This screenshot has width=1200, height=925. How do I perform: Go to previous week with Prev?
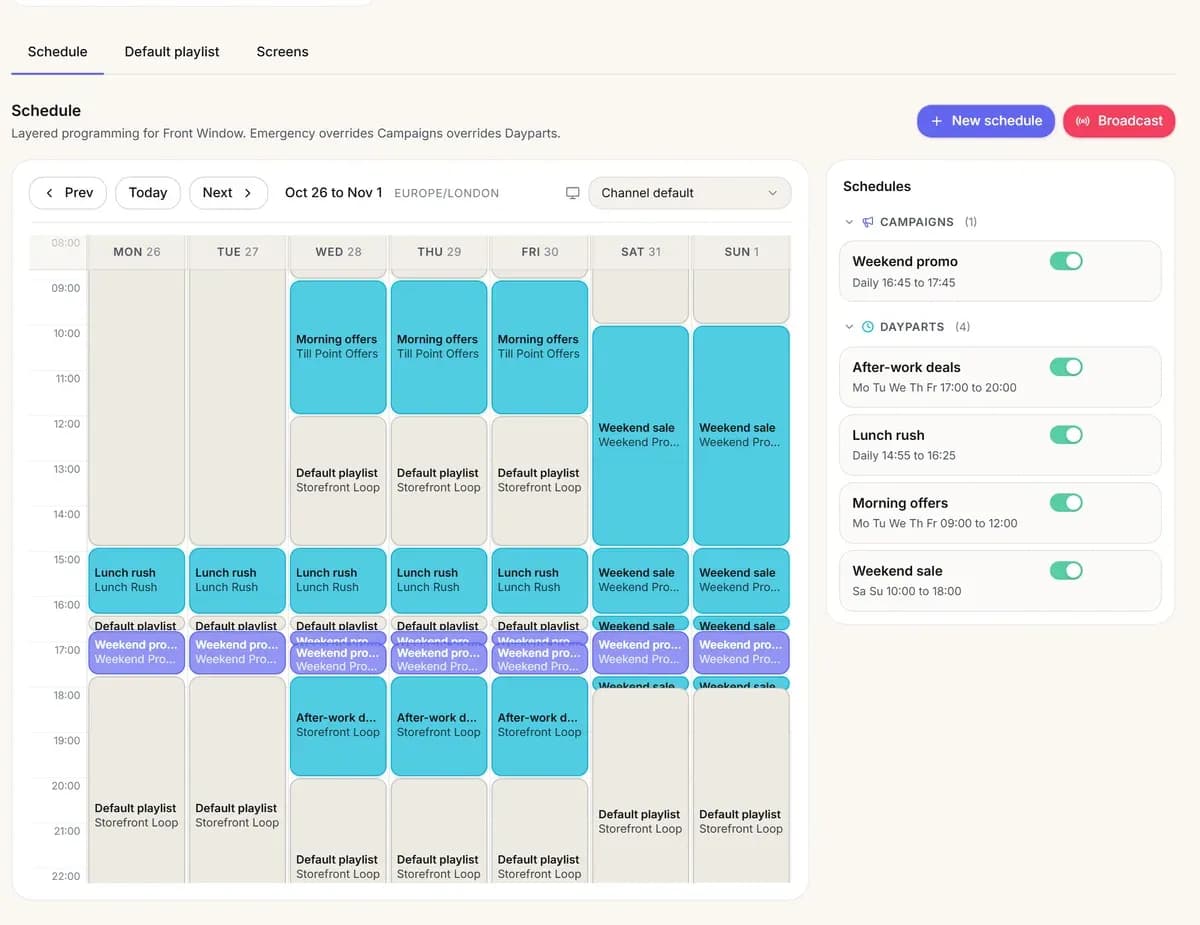click(x=68, y=193)
